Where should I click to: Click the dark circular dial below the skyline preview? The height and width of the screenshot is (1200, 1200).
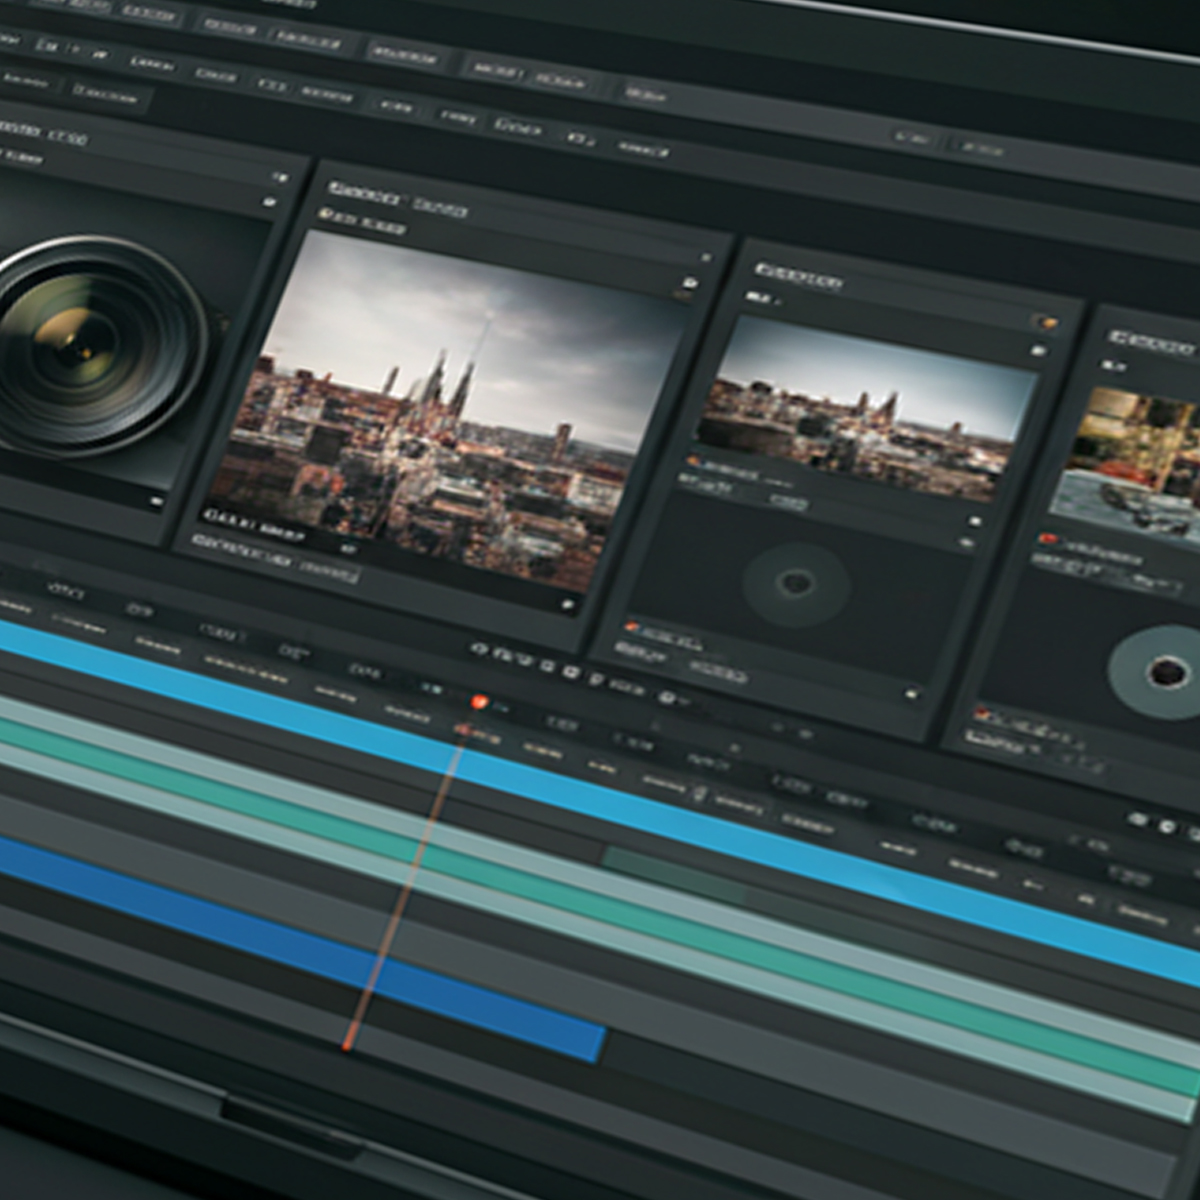coord(797,584)
